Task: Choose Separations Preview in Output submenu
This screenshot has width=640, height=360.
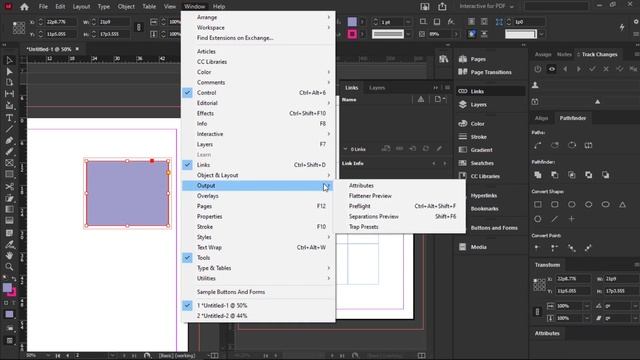Action: (400, 216)
